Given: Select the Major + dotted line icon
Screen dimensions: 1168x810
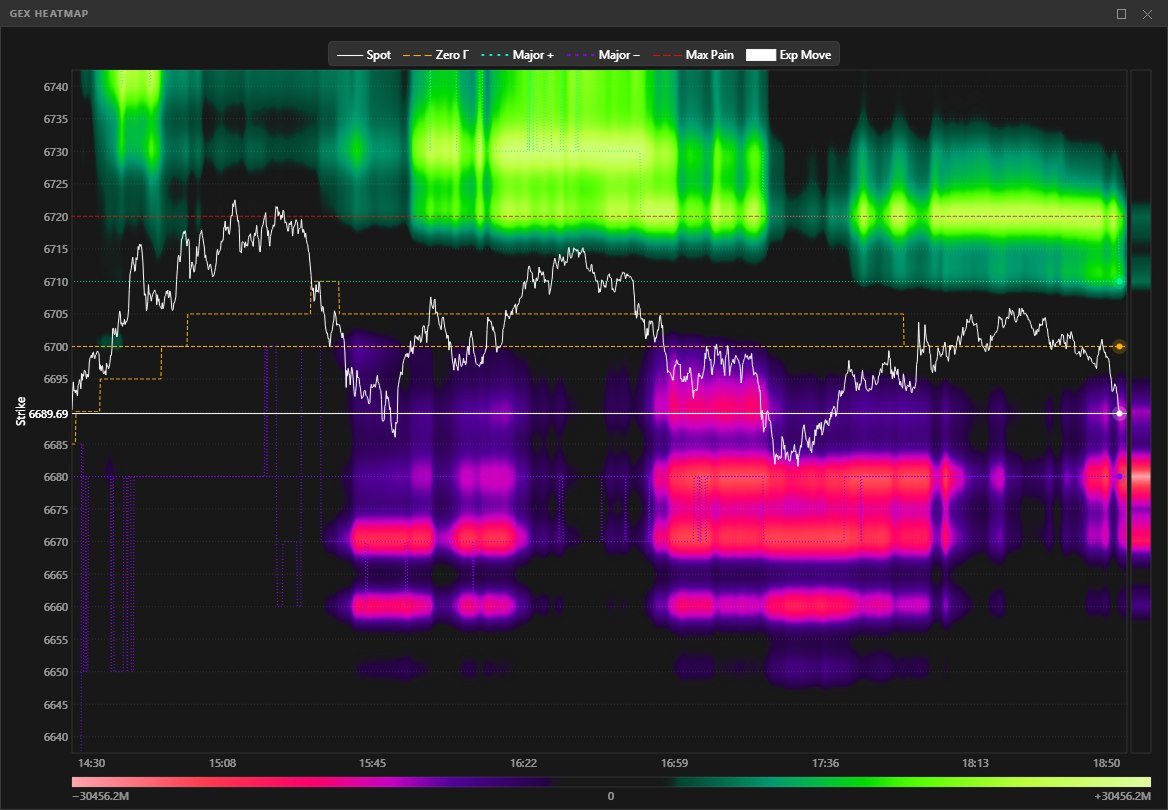Looking at the screenshot, I should click(x=496, y=55).
